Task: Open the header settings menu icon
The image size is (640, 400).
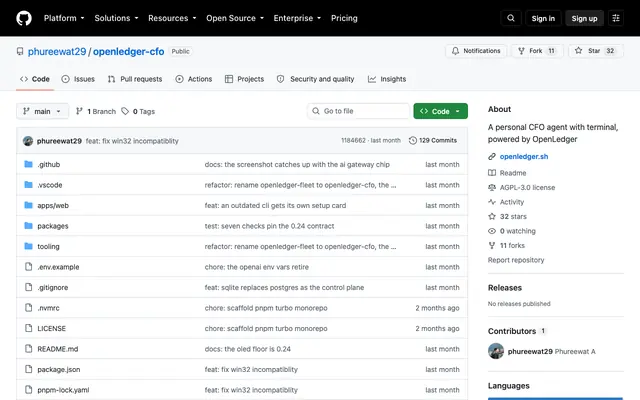Action: [616, 18]
